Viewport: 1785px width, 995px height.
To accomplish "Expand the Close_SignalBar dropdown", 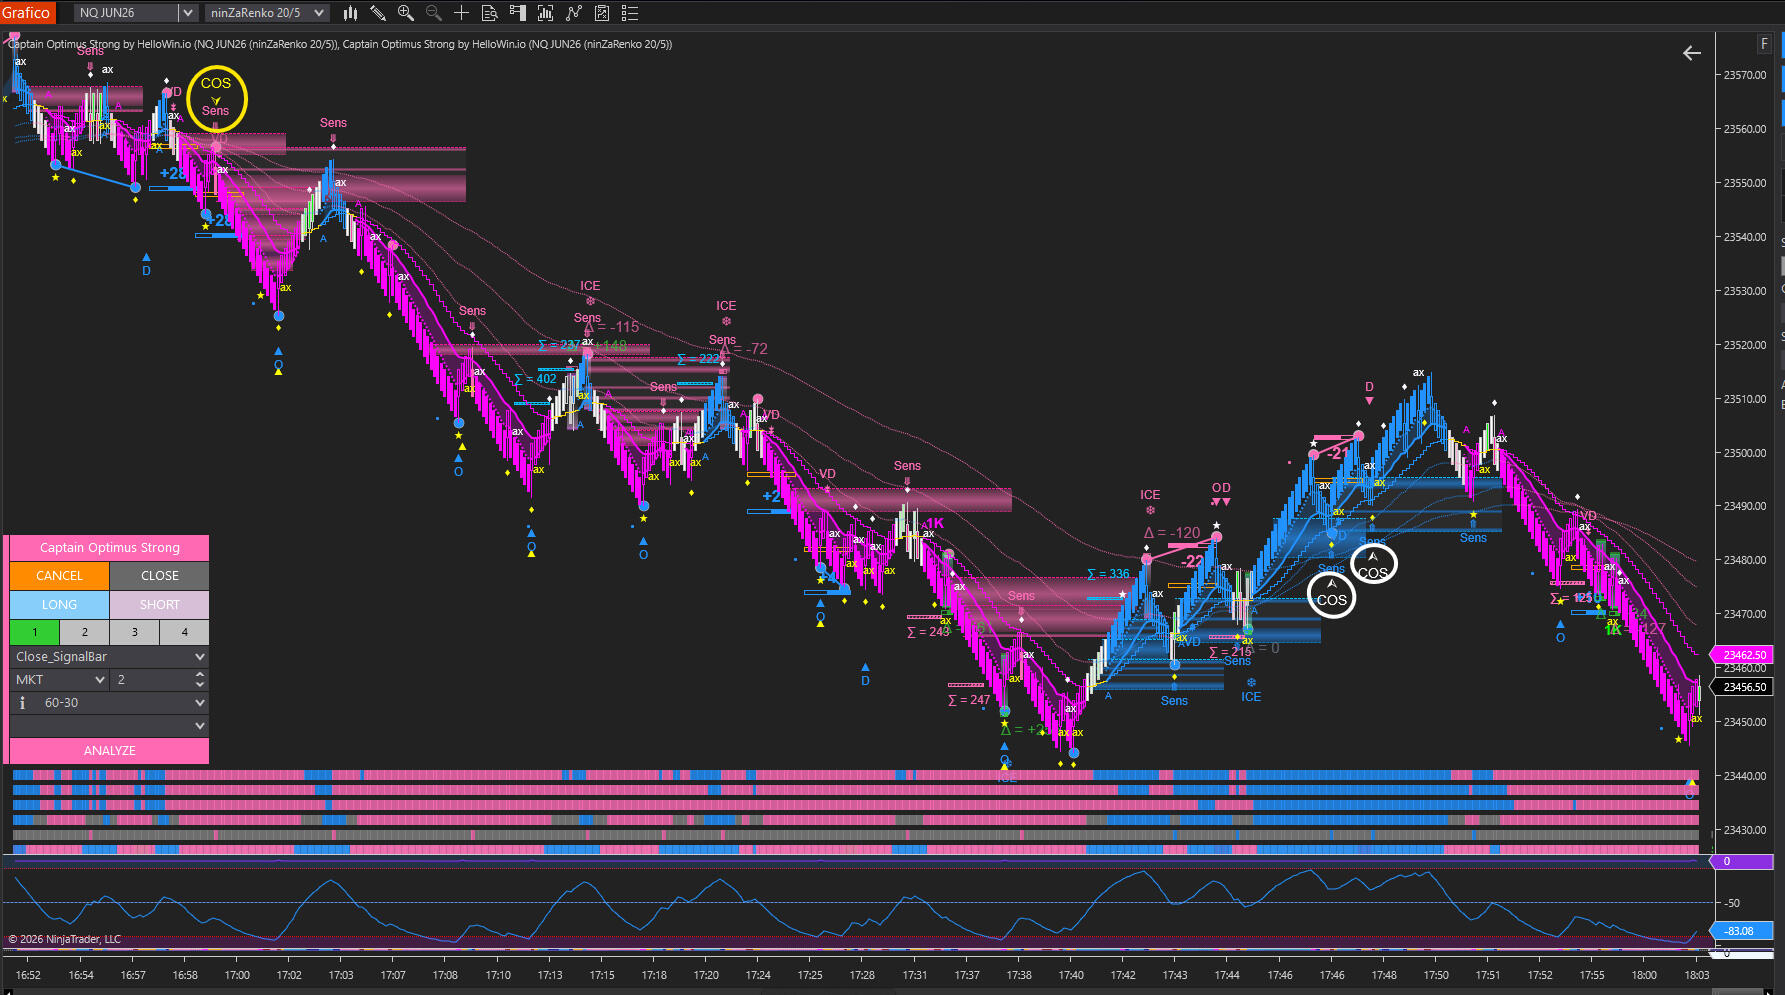I will point(200,657).
